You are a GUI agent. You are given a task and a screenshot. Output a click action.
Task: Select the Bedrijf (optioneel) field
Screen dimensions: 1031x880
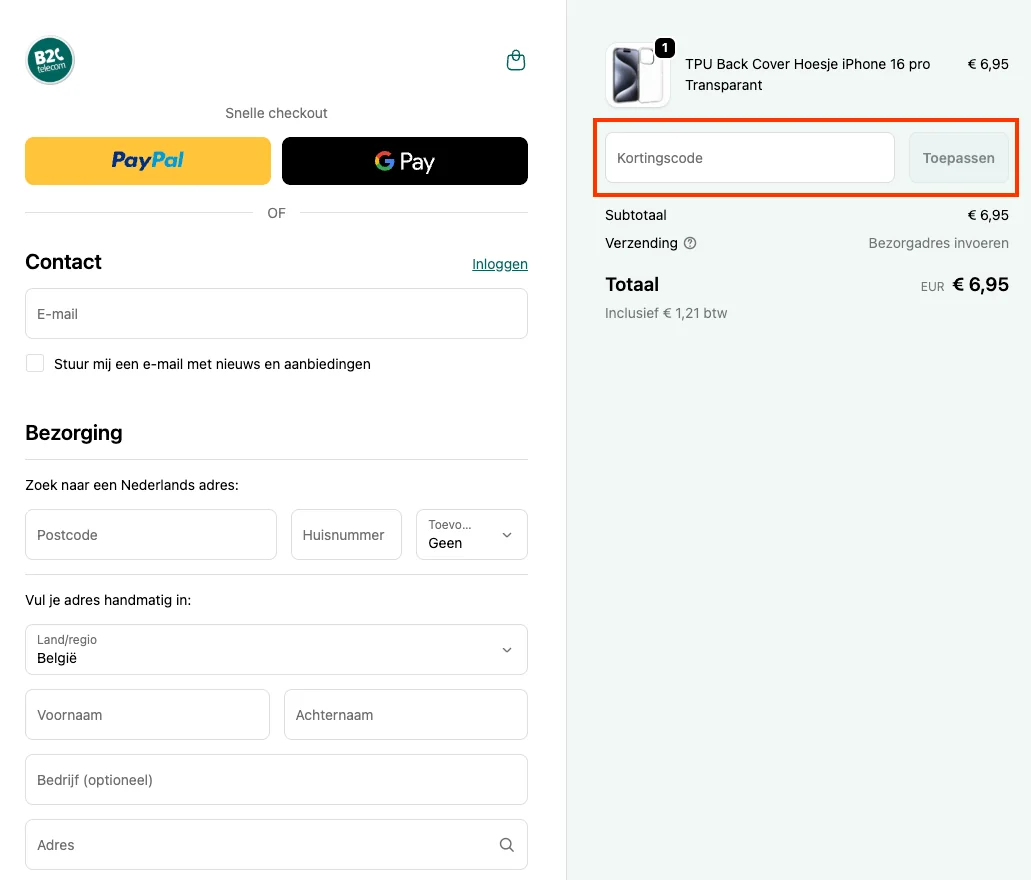click(276, 780)
